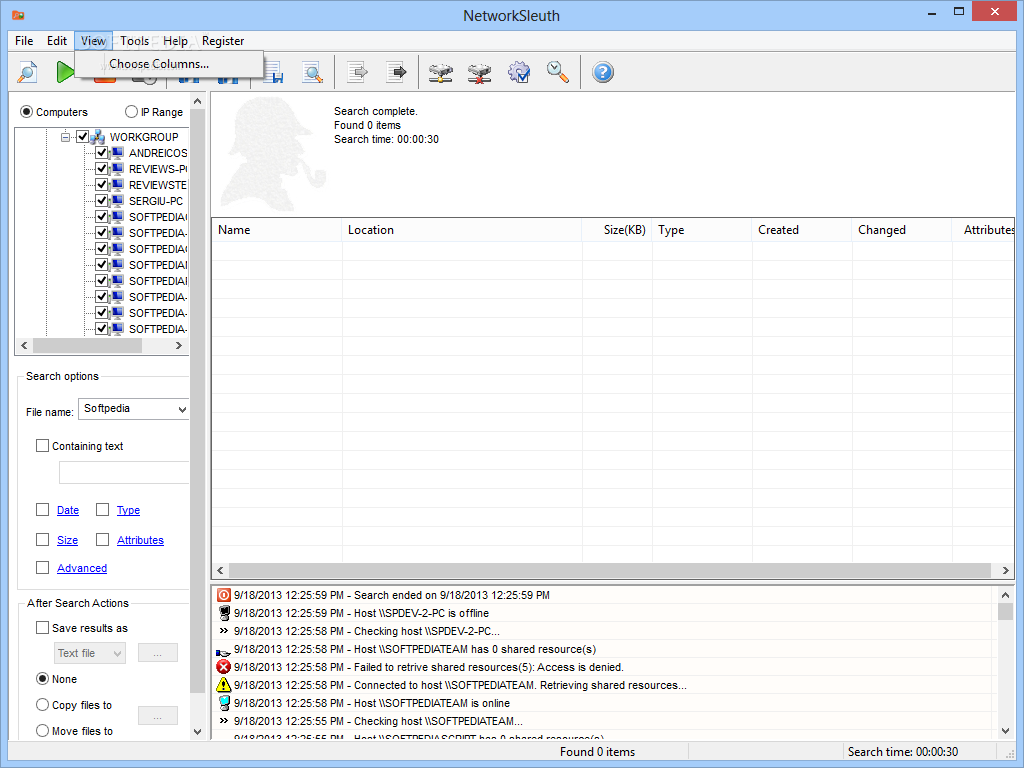This screenshot has width=1024, height=768.
Task: Enable the Save results as checkbox
Action: click(x=42, y=628)
